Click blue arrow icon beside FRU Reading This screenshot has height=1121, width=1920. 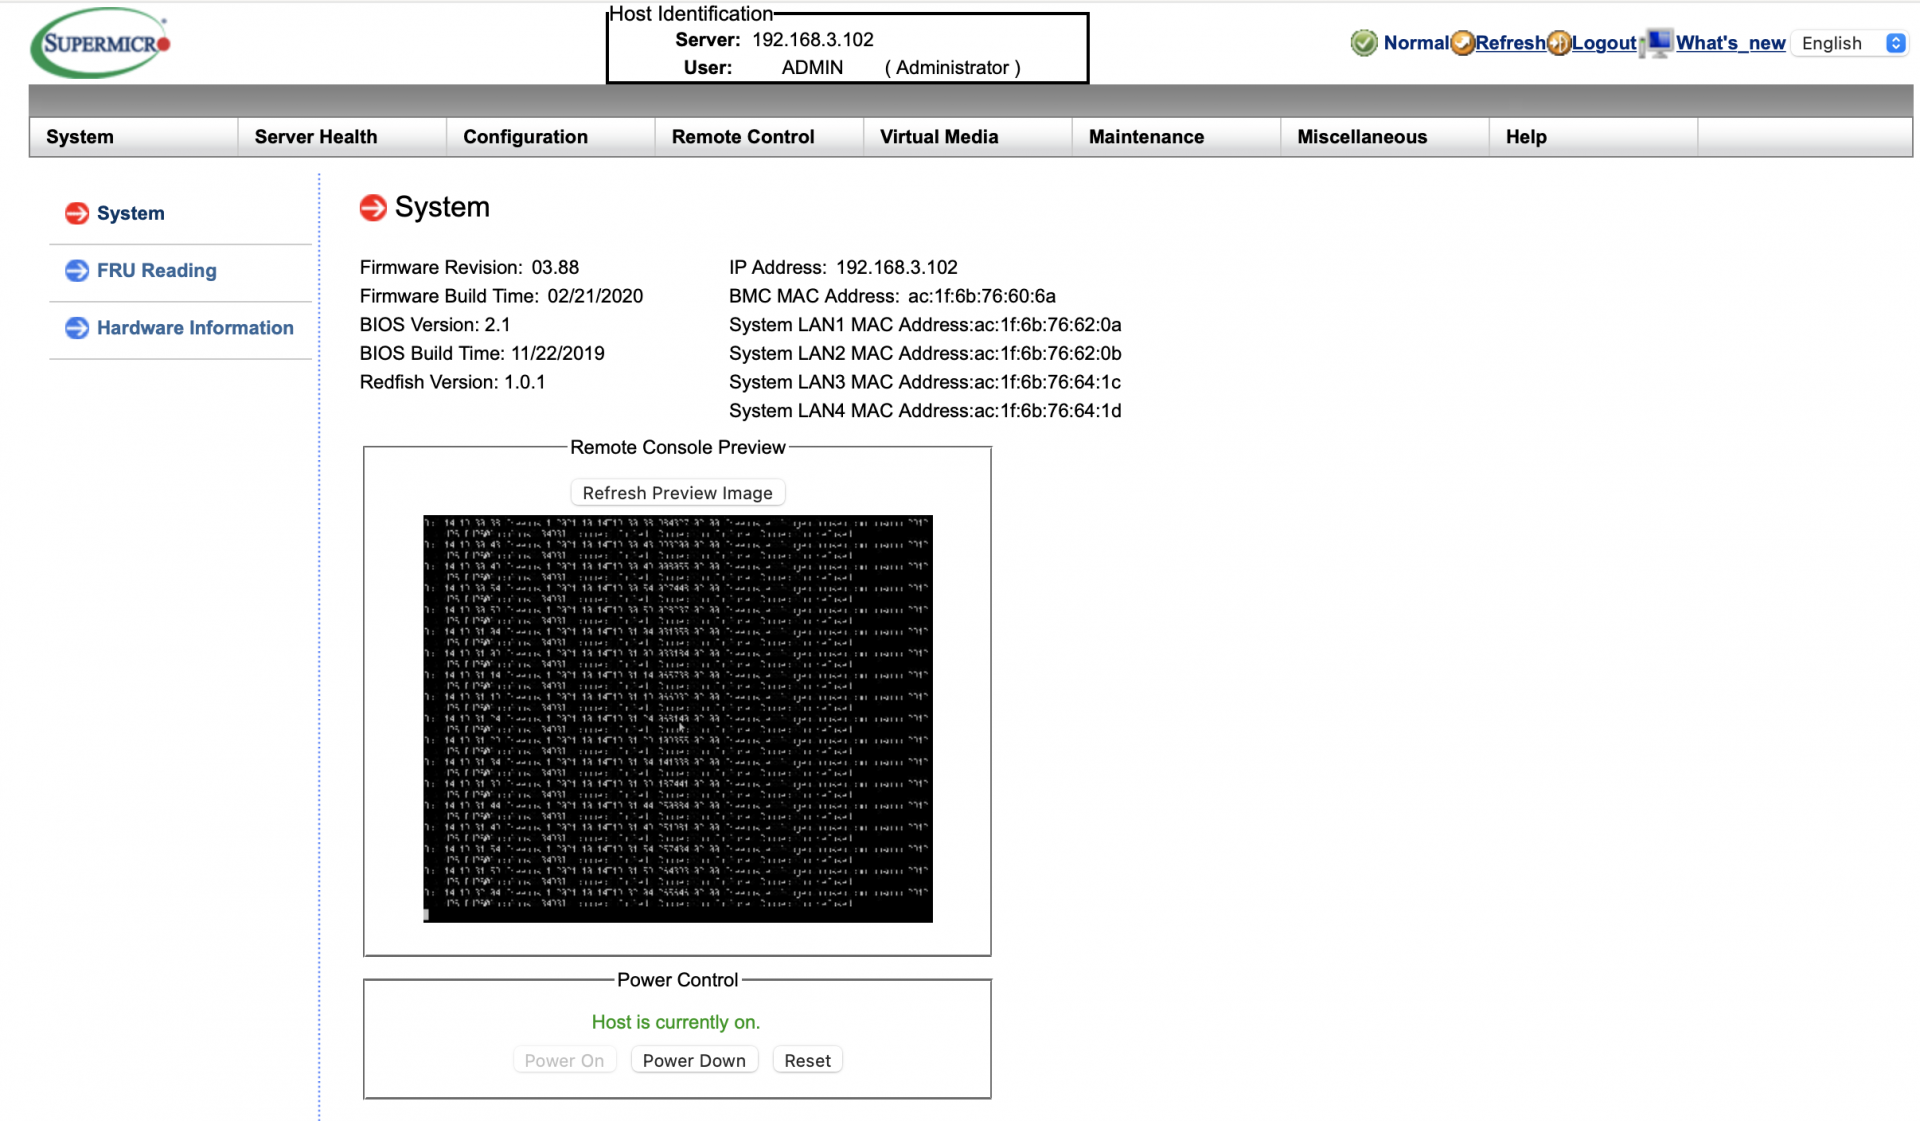77,271
